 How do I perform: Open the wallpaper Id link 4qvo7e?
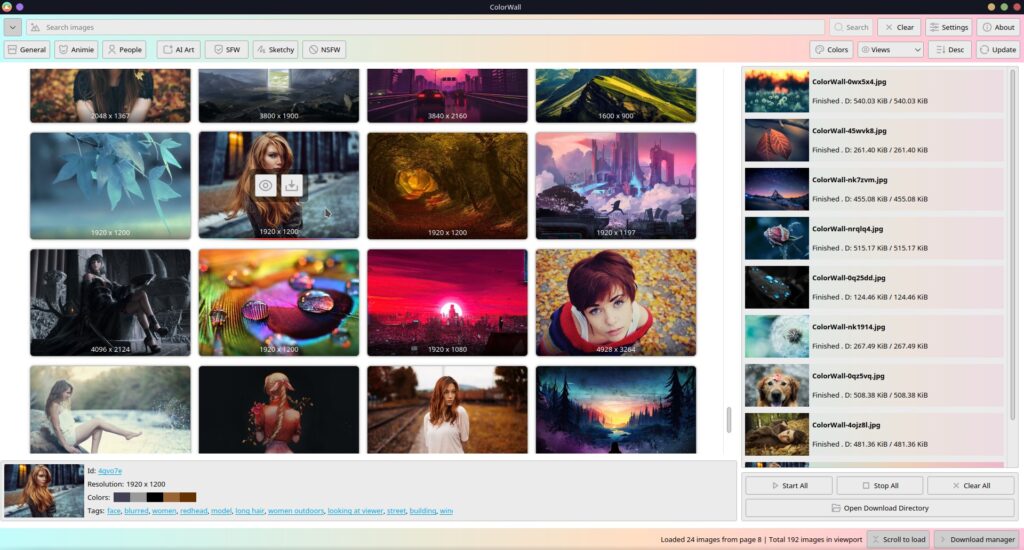(109, 470)
